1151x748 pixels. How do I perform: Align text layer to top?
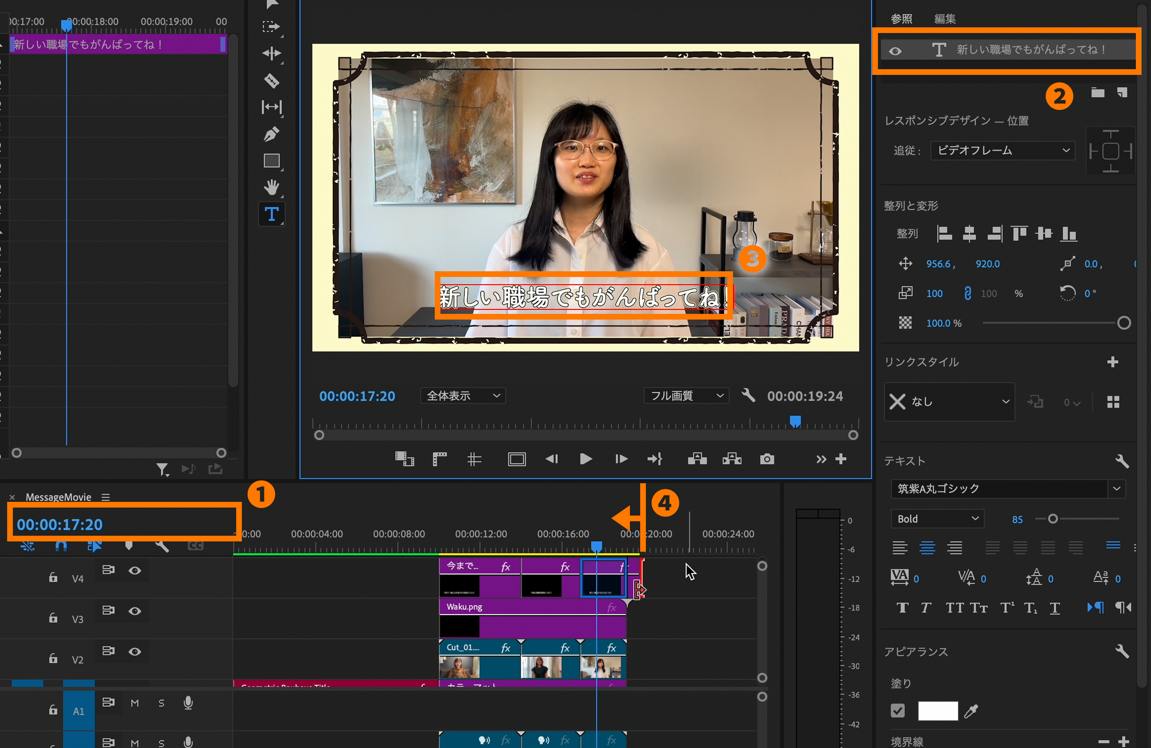point(1019,234)
